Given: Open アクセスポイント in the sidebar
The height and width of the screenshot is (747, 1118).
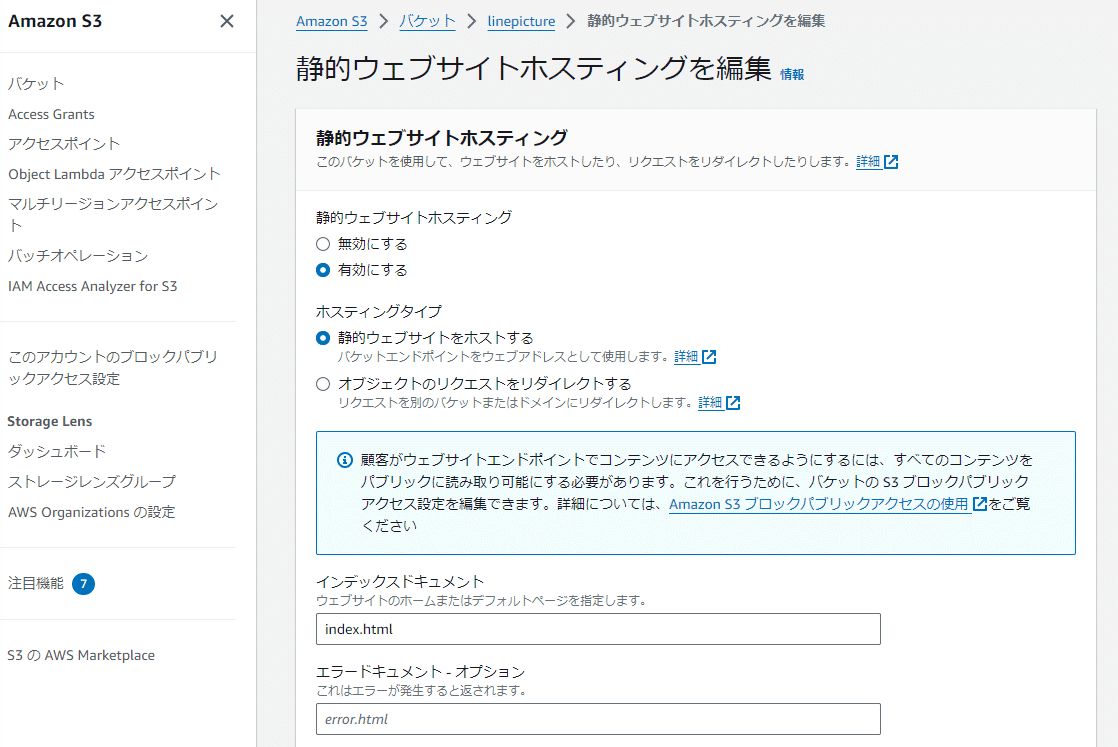Looking at the screenshot, I should (x=64, y=144).
